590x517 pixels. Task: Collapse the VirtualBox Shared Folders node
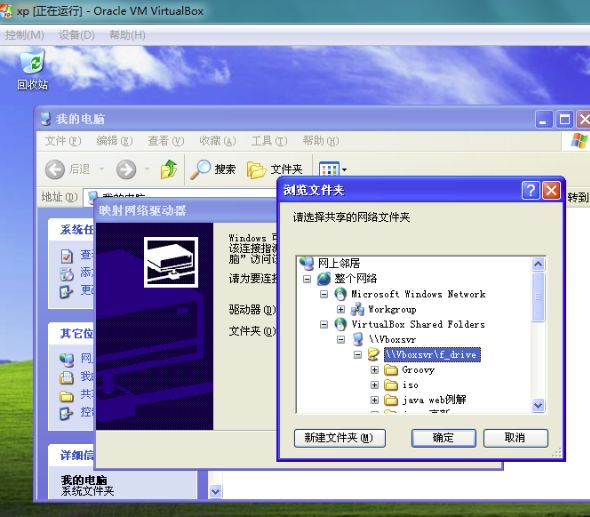coord(324,324)
